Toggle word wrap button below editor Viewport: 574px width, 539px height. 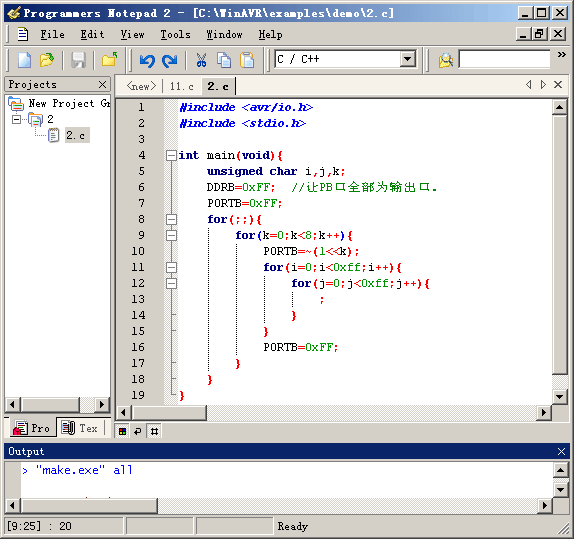coord(138,431)
